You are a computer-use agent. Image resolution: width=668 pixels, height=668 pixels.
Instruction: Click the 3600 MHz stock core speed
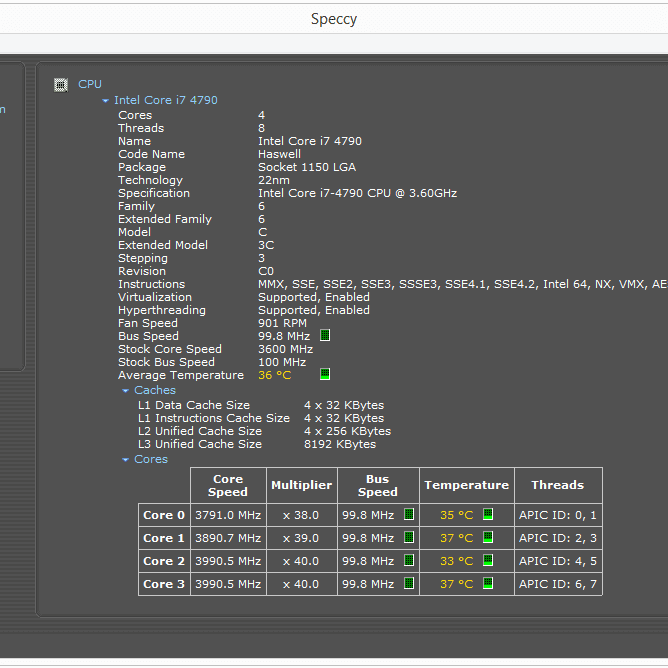tap(285, 349)
